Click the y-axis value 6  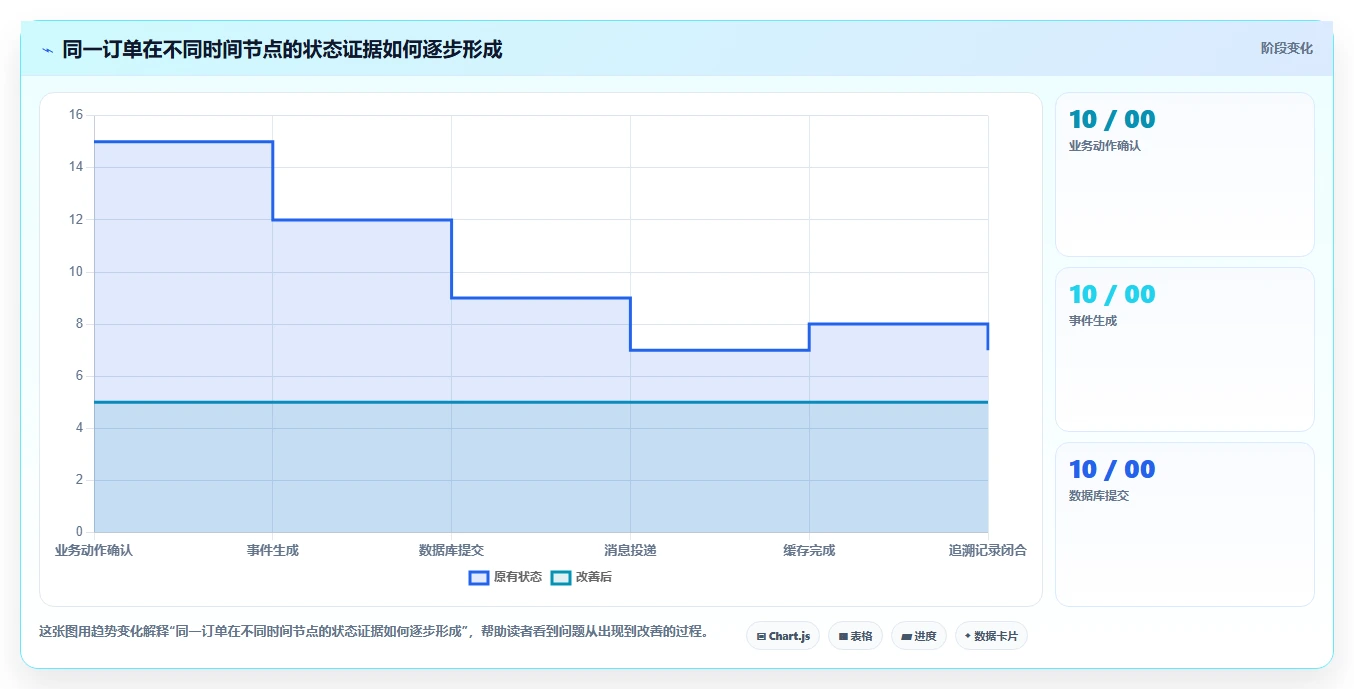pos(80,376)
